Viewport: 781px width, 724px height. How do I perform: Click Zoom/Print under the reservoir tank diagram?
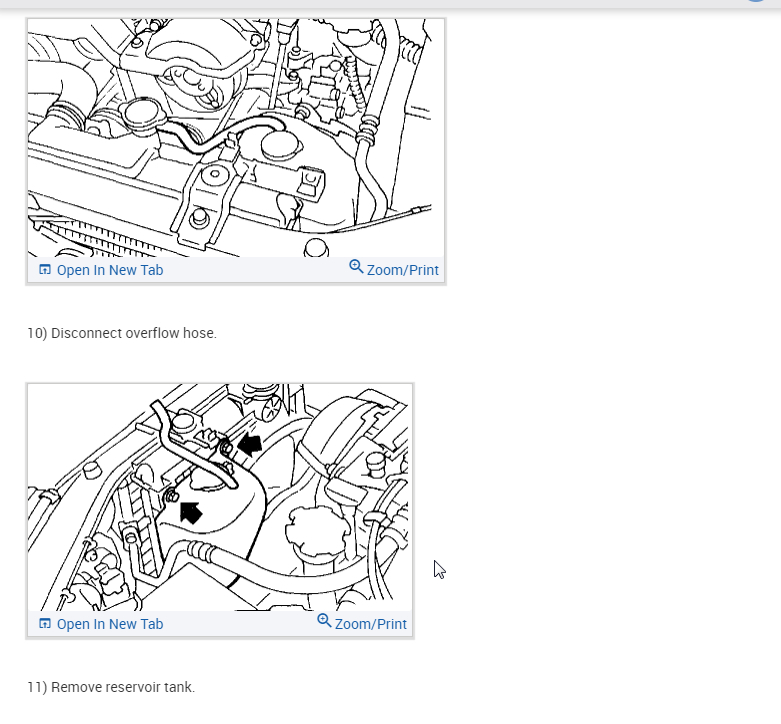[362, 623]
